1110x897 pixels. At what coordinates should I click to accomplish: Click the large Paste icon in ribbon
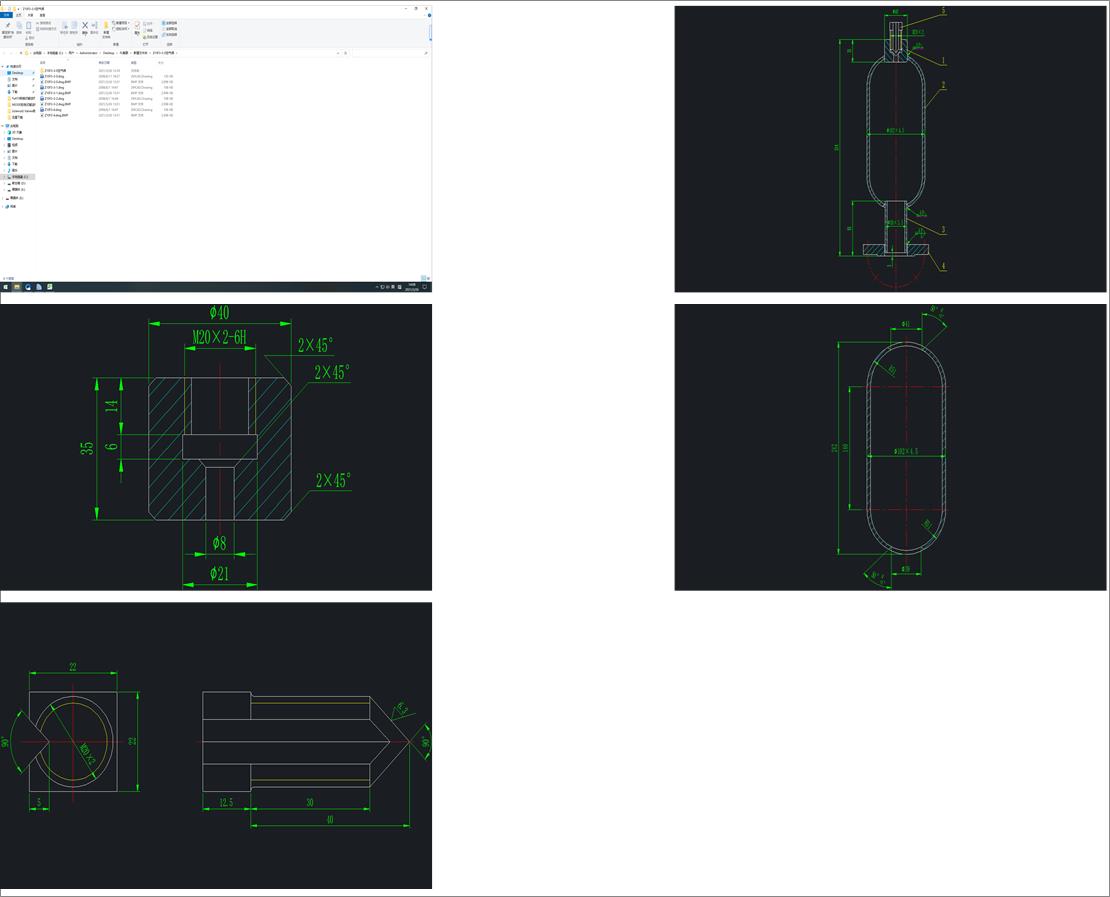point(28,28)
